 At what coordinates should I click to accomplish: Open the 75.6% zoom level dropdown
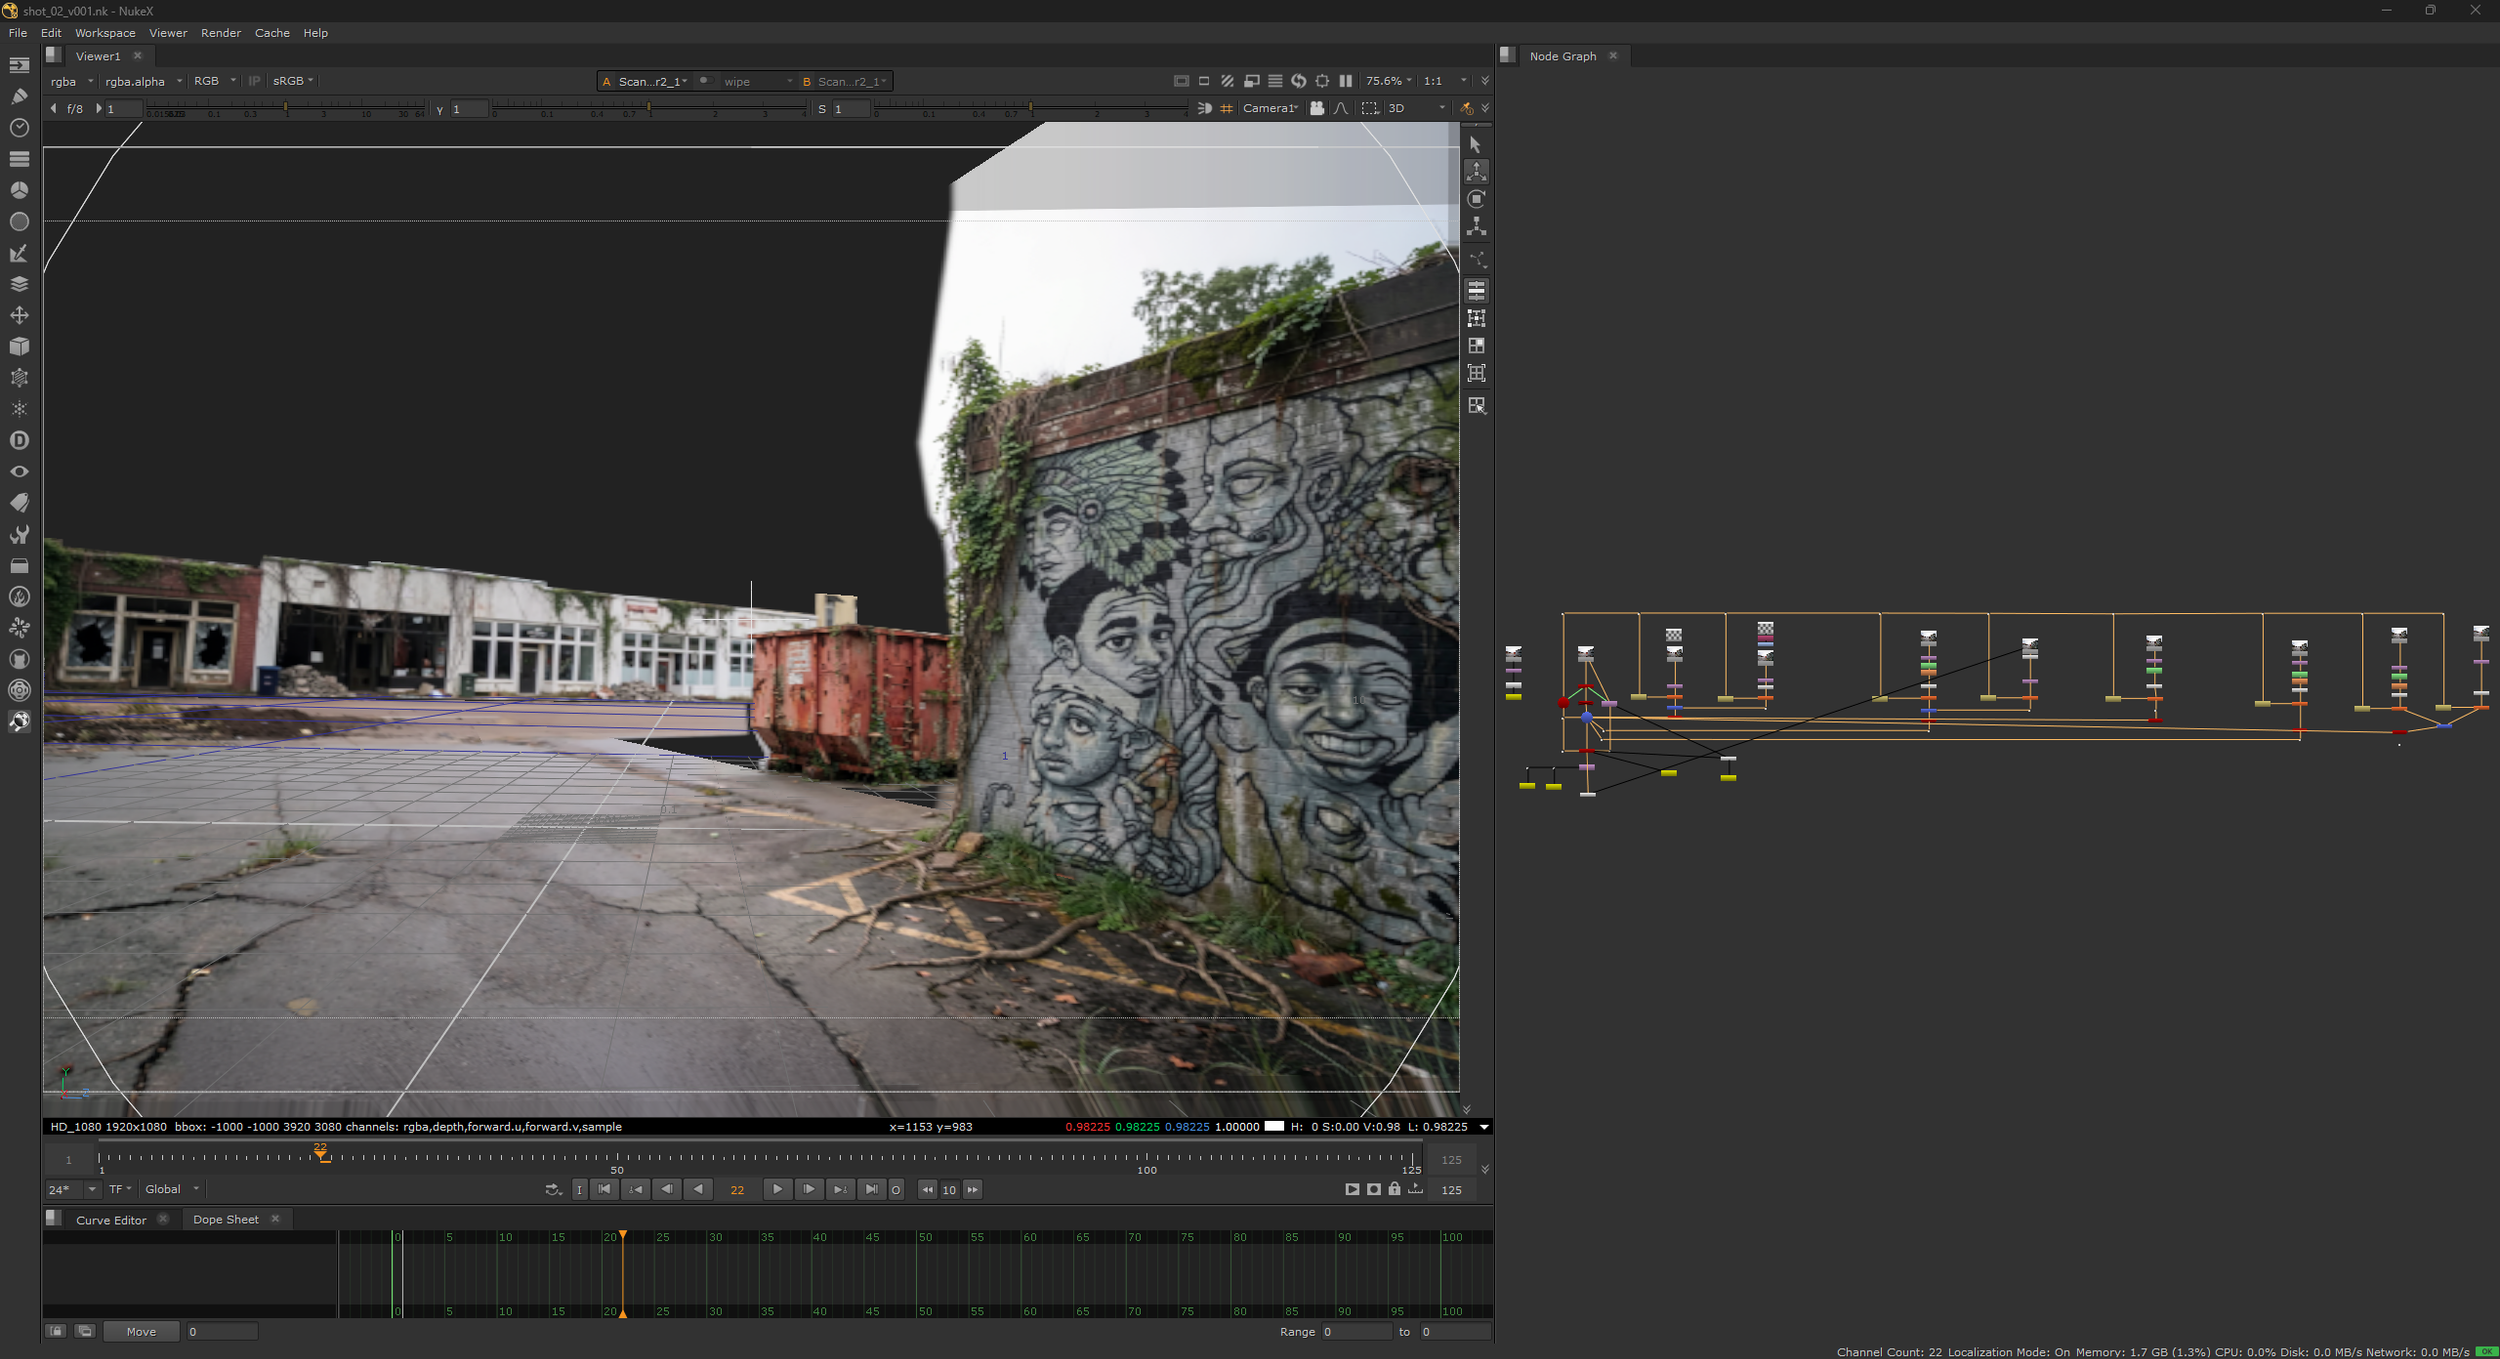click(1389, 81)
